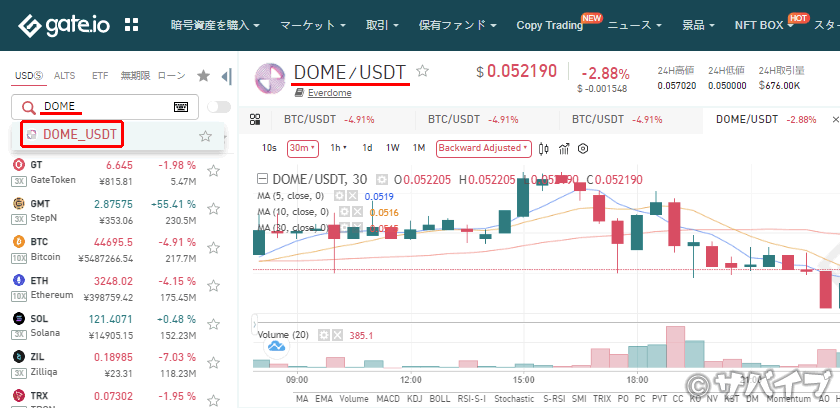Collapse the market list side panel arrow
Viewport: 840px width, 408px height.
tap(226, 76)
